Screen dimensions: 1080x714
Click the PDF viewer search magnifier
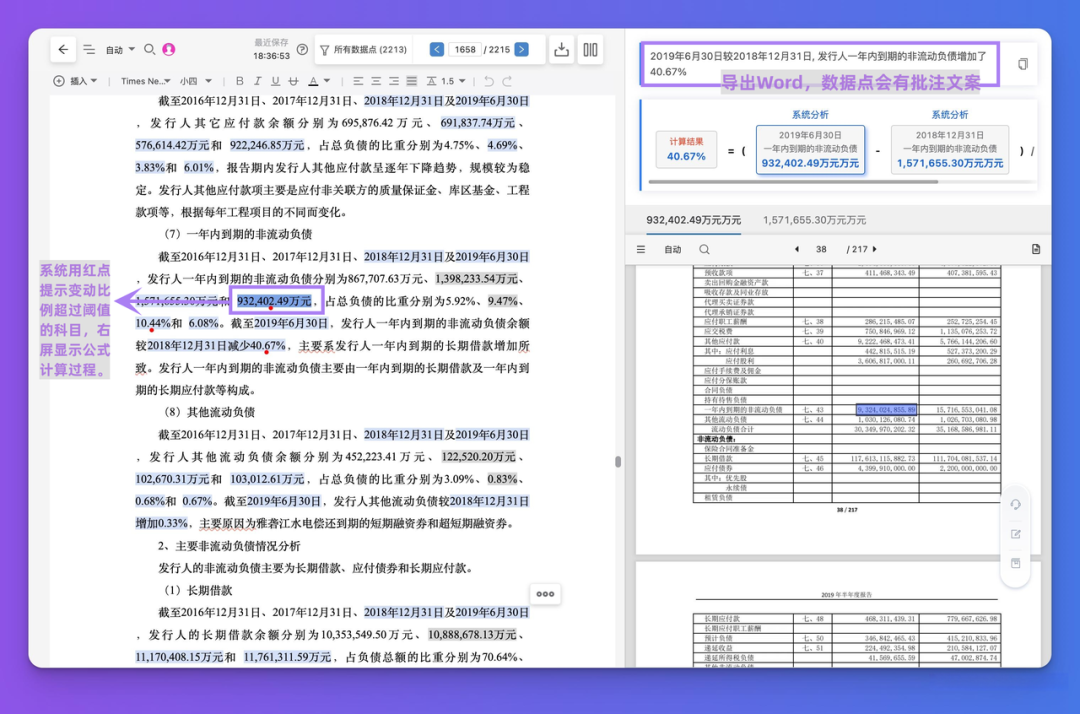click(704, 249)
